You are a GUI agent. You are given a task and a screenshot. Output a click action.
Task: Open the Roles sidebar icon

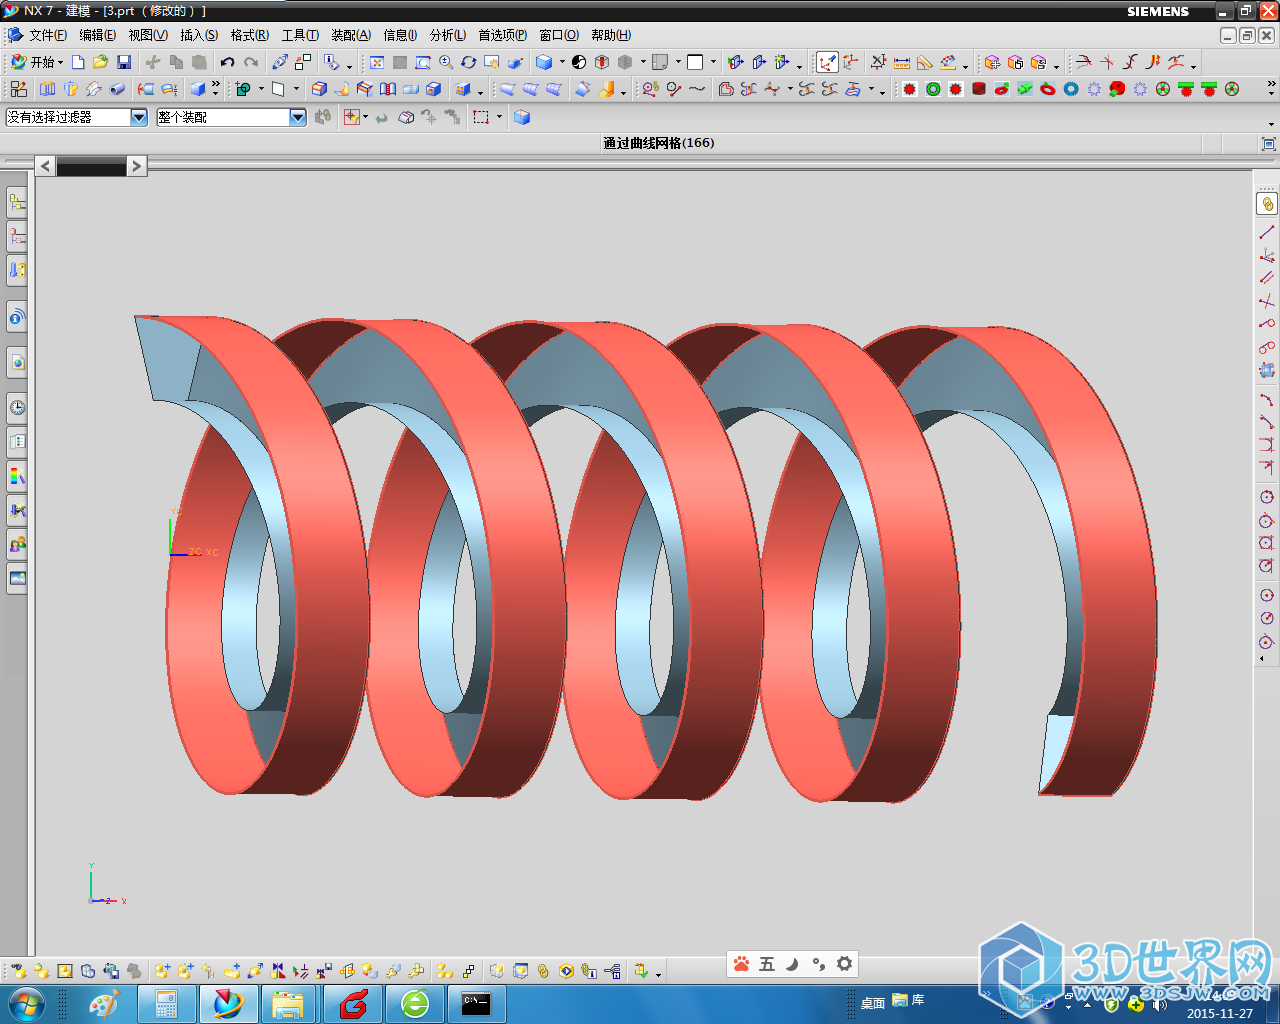tap(17, 545)
